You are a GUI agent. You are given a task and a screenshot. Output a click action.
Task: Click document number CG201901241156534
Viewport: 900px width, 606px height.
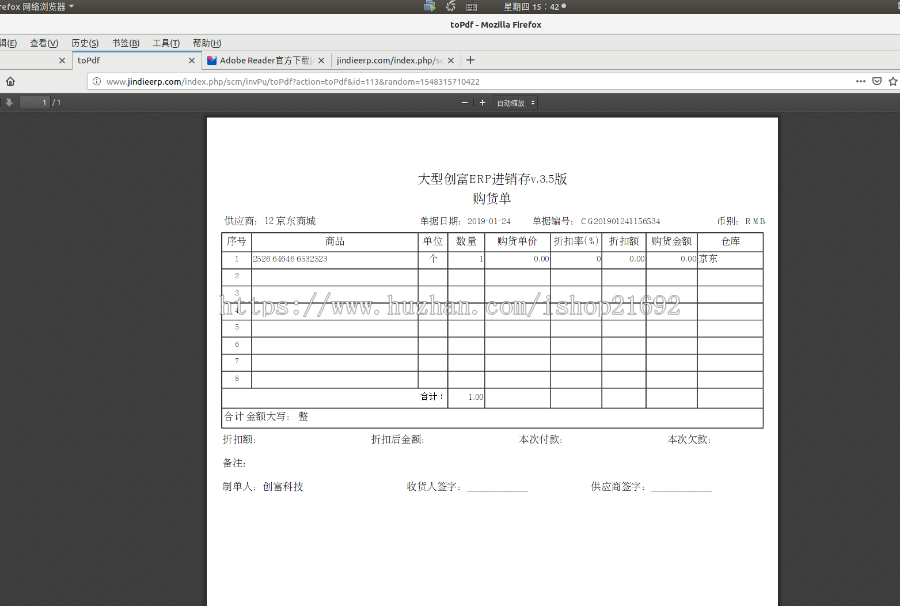(620, 221)
